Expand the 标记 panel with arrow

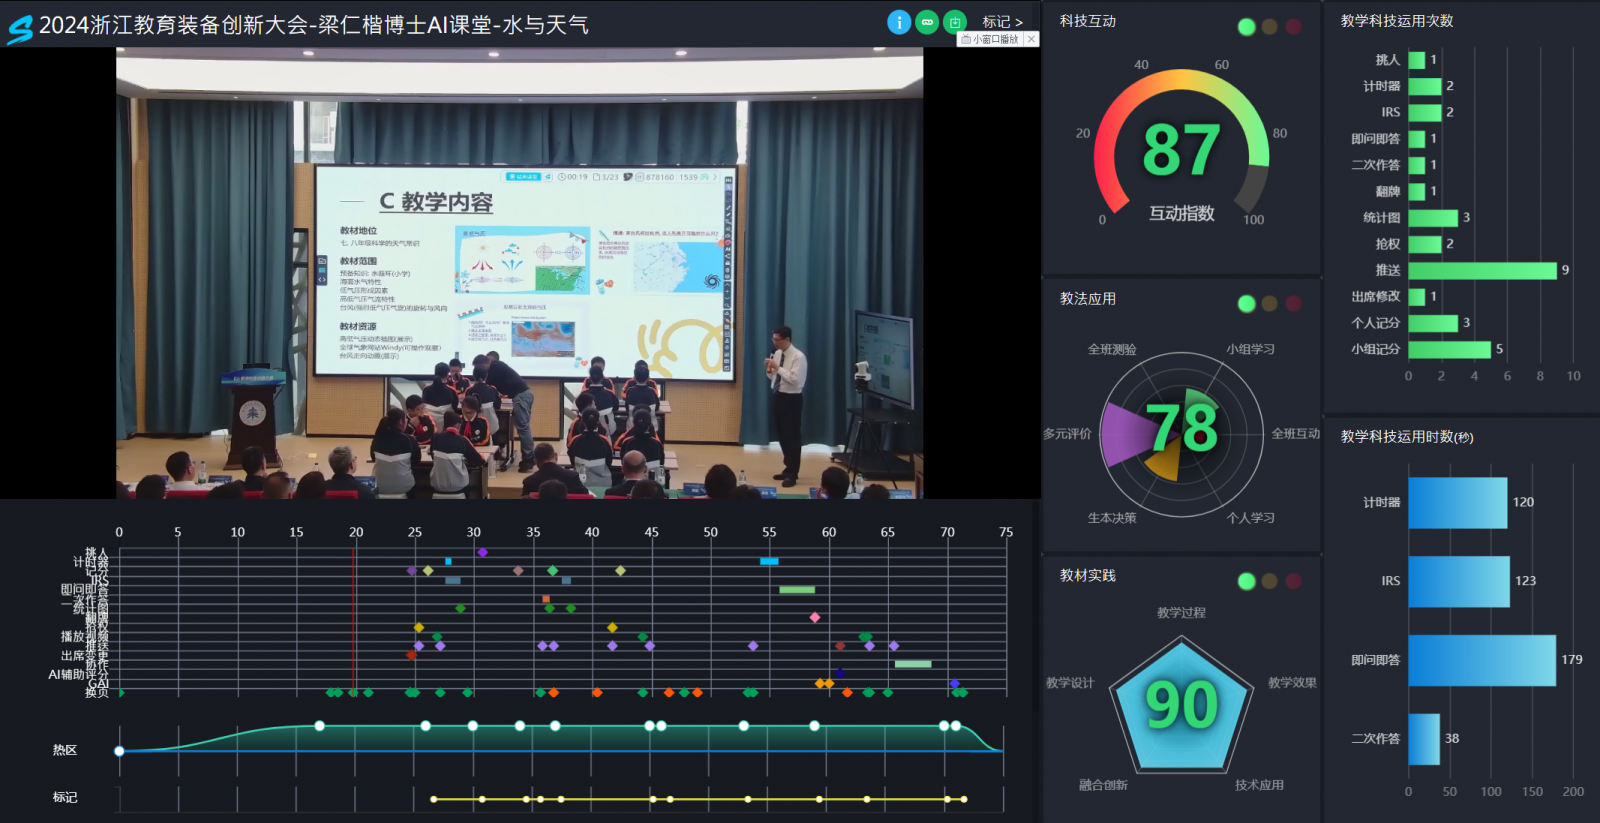[x=1003, y=22]
